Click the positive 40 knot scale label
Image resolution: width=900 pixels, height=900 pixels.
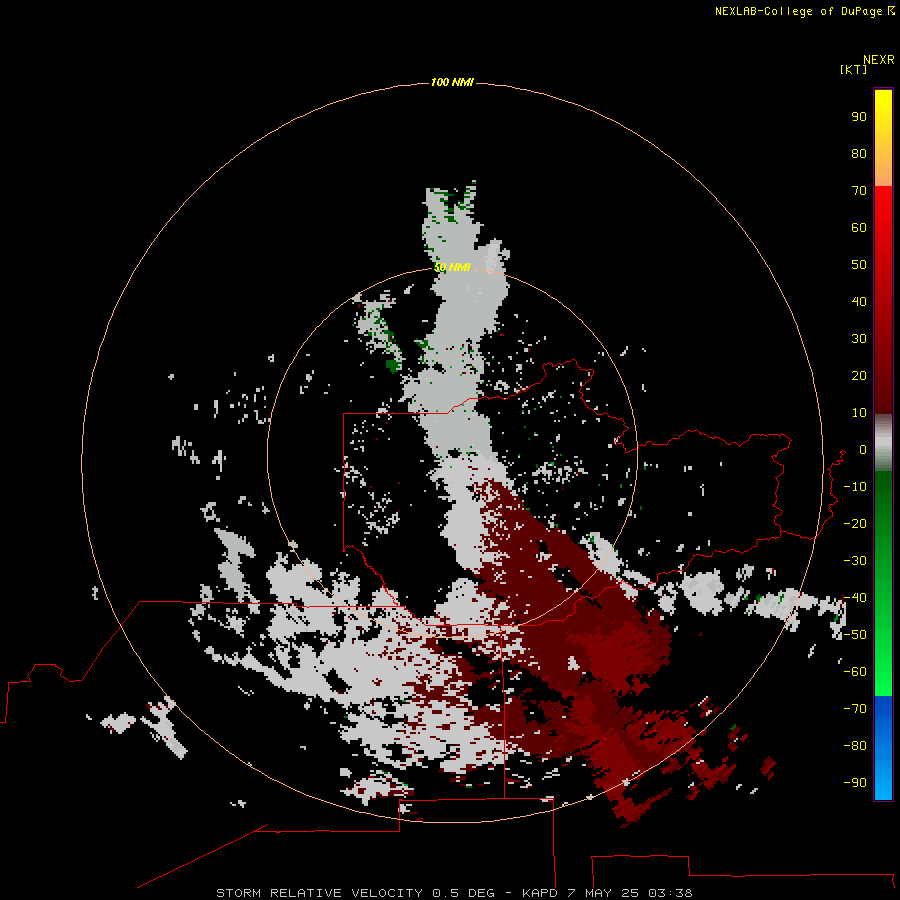pos(859,302)
